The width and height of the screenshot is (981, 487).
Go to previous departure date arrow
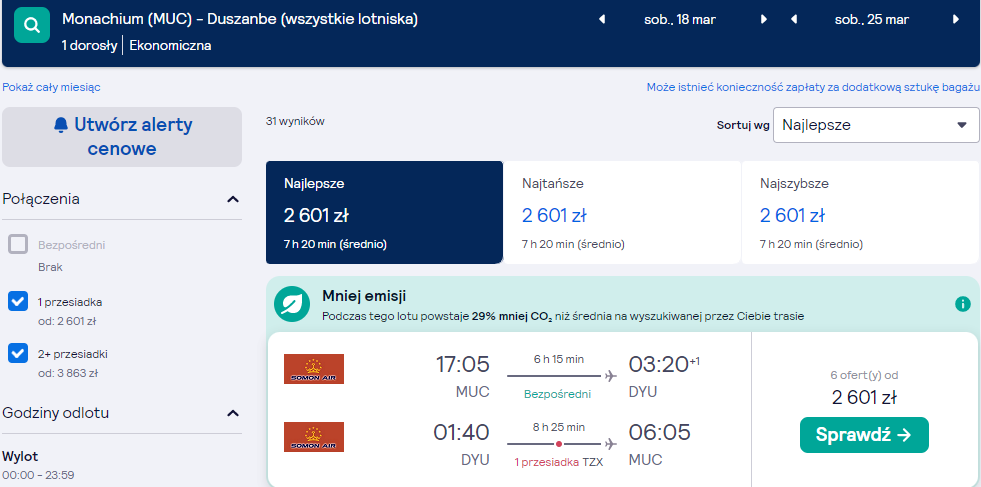(x=602, y=19)
